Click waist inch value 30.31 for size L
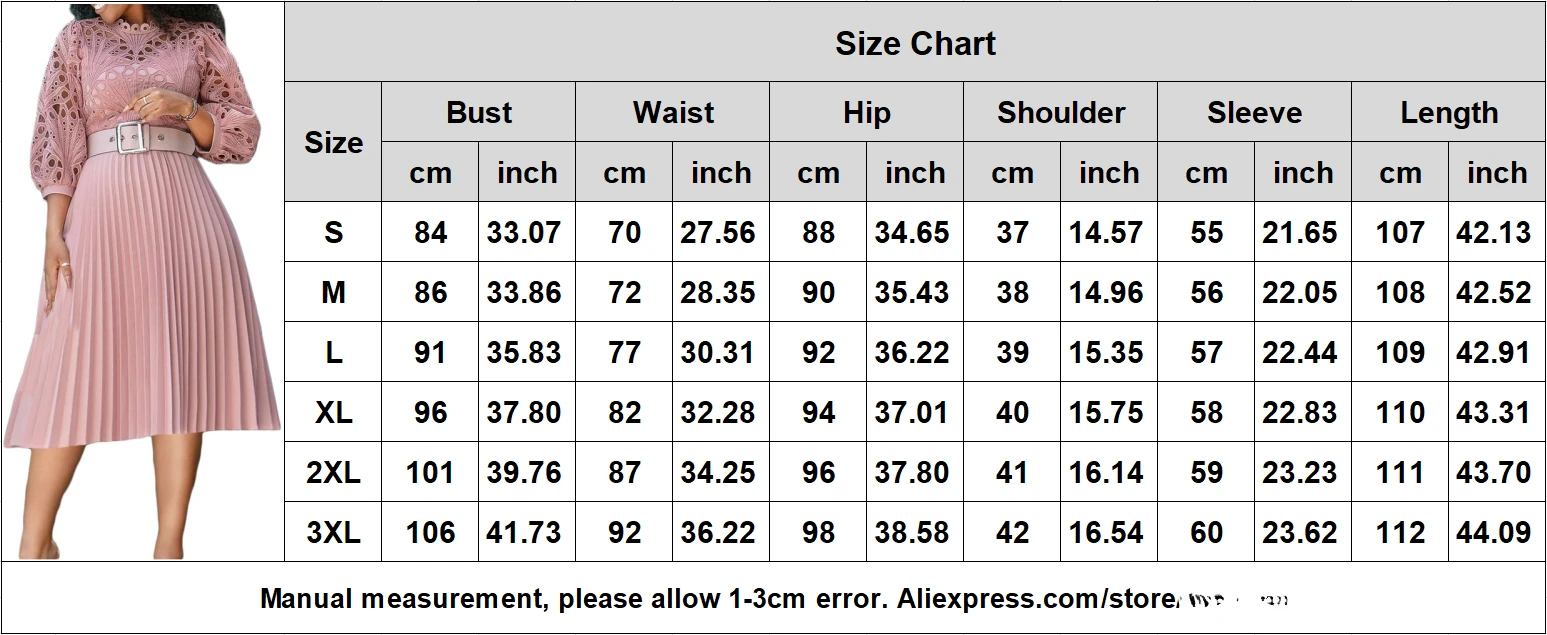The width and height of the screenshot is (1547, 635). click(x=717, y=353)
